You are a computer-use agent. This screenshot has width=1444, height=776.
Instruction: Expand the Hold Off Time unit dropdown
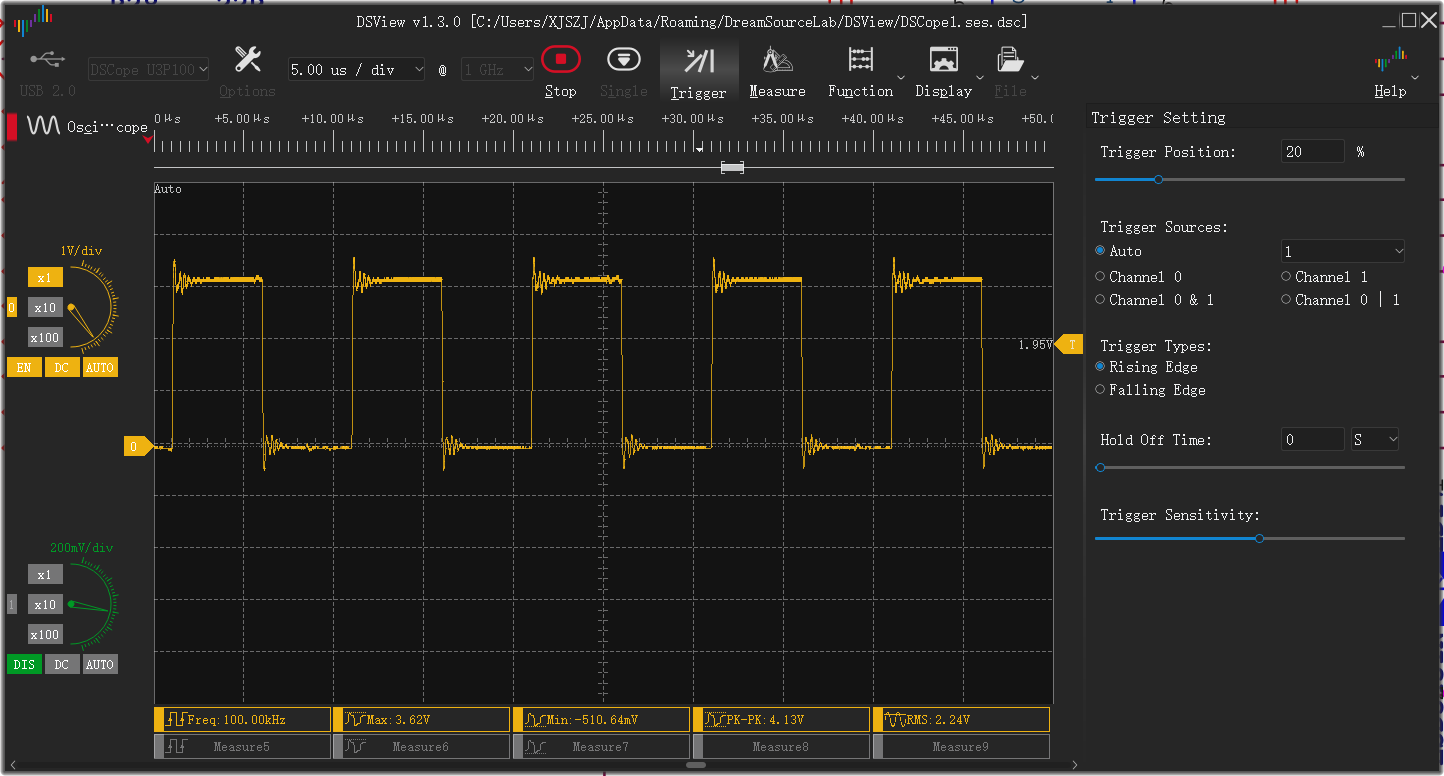click(x=1374, y=440)
